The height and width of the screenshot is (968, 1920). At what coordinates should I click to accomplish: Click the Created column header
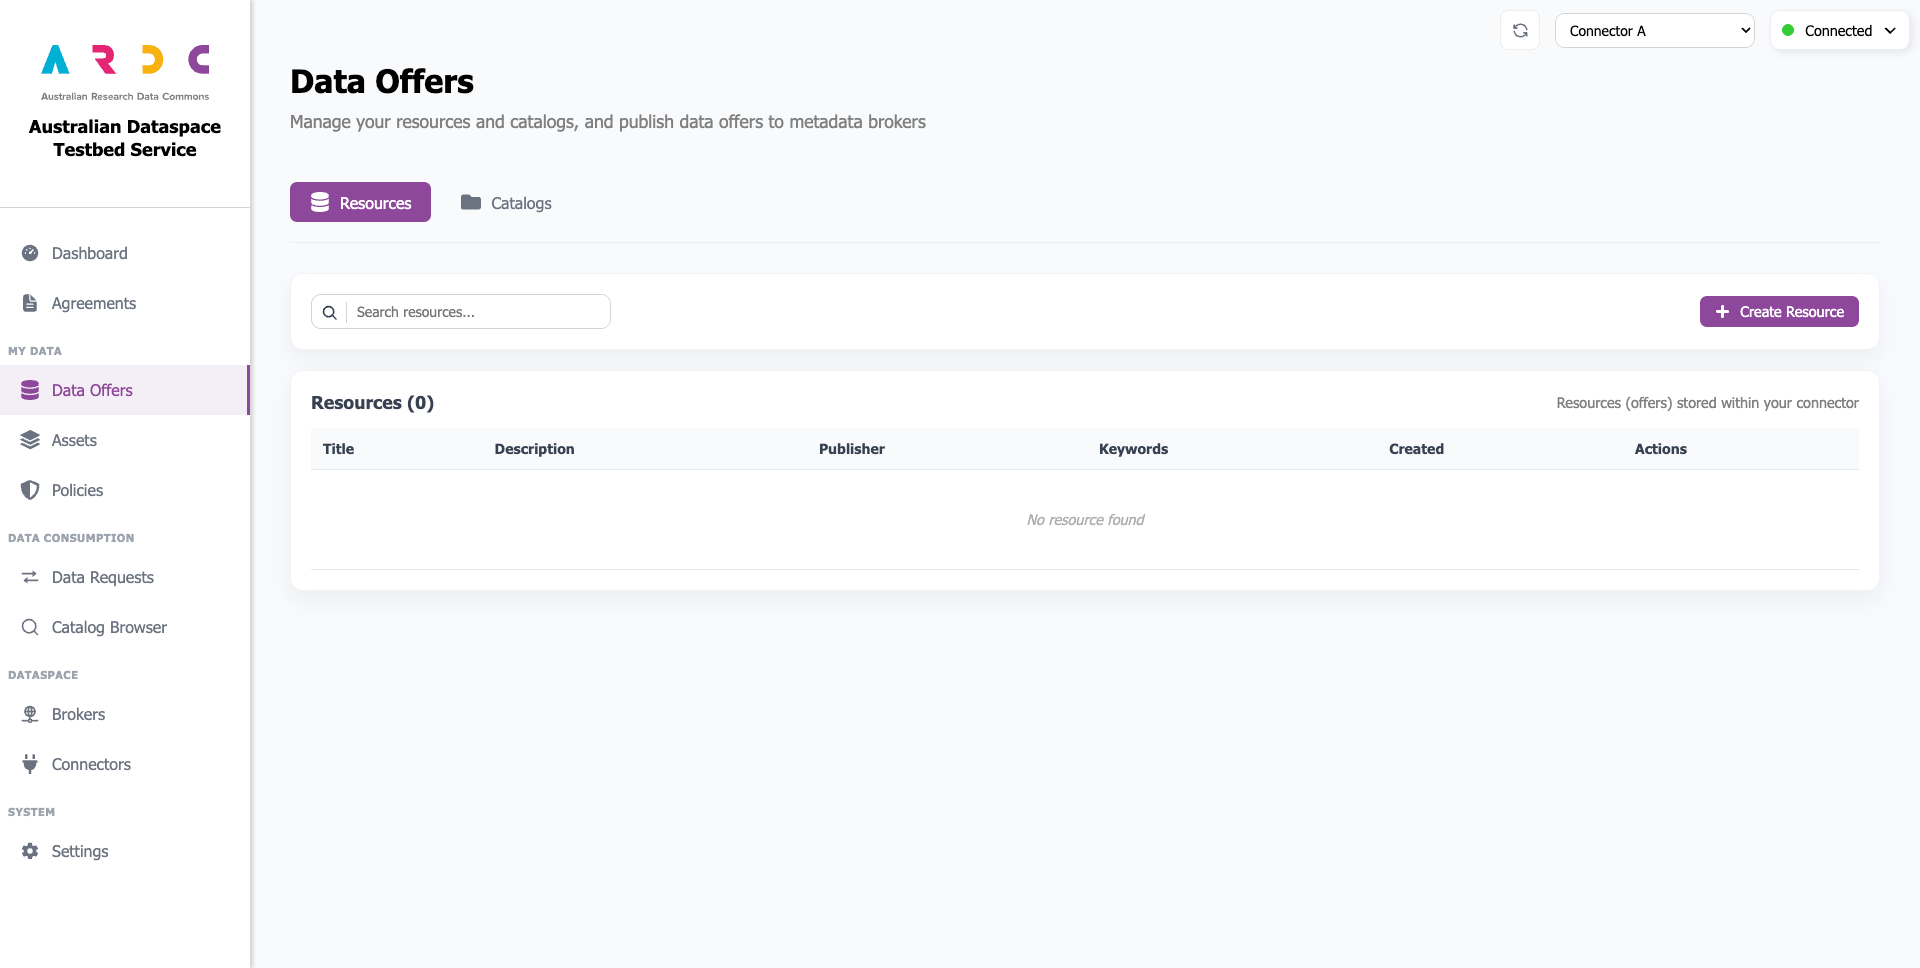click(1416, 449)
